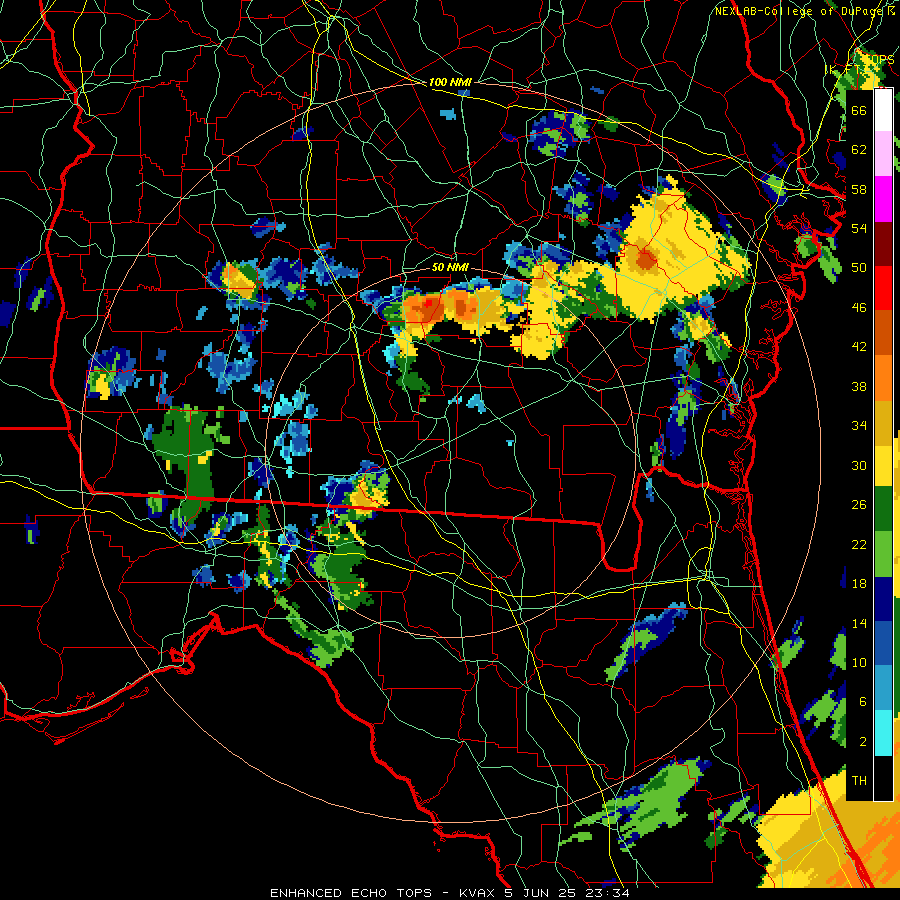This screenshot has height=900, width=900.
Task: Click the 66 value on legend scale
Action: pos(859,110)
